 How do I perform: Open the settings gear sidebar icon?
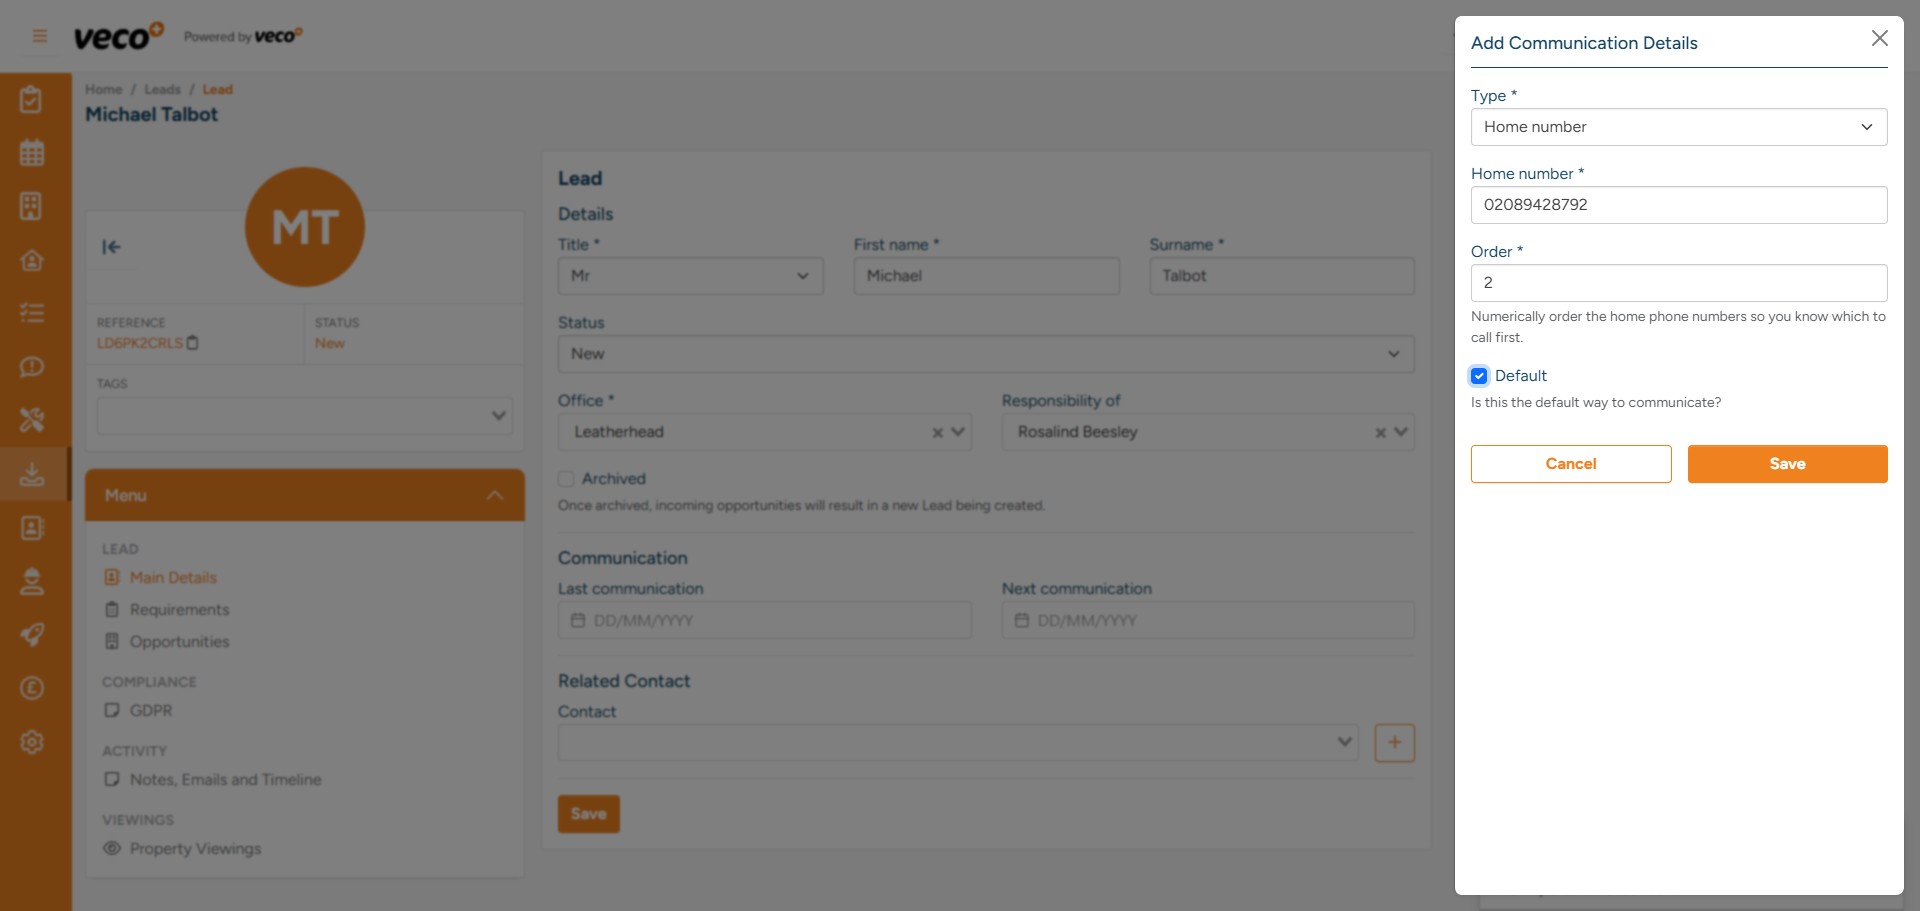(32, 742)
